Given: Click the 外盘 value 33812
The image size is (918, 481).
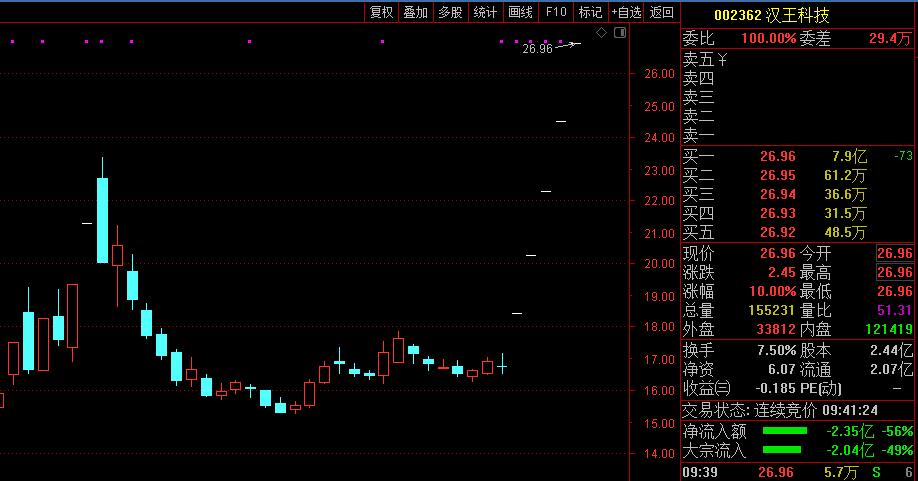Looking at the screenshot, I should [776, 329].
